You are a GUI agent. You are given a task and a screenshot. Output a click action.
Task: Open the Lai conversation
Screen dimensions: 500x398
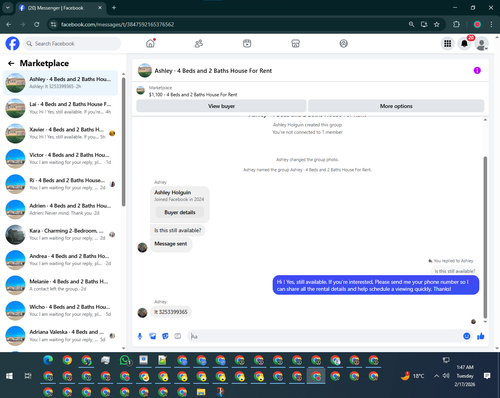point(60,108)
